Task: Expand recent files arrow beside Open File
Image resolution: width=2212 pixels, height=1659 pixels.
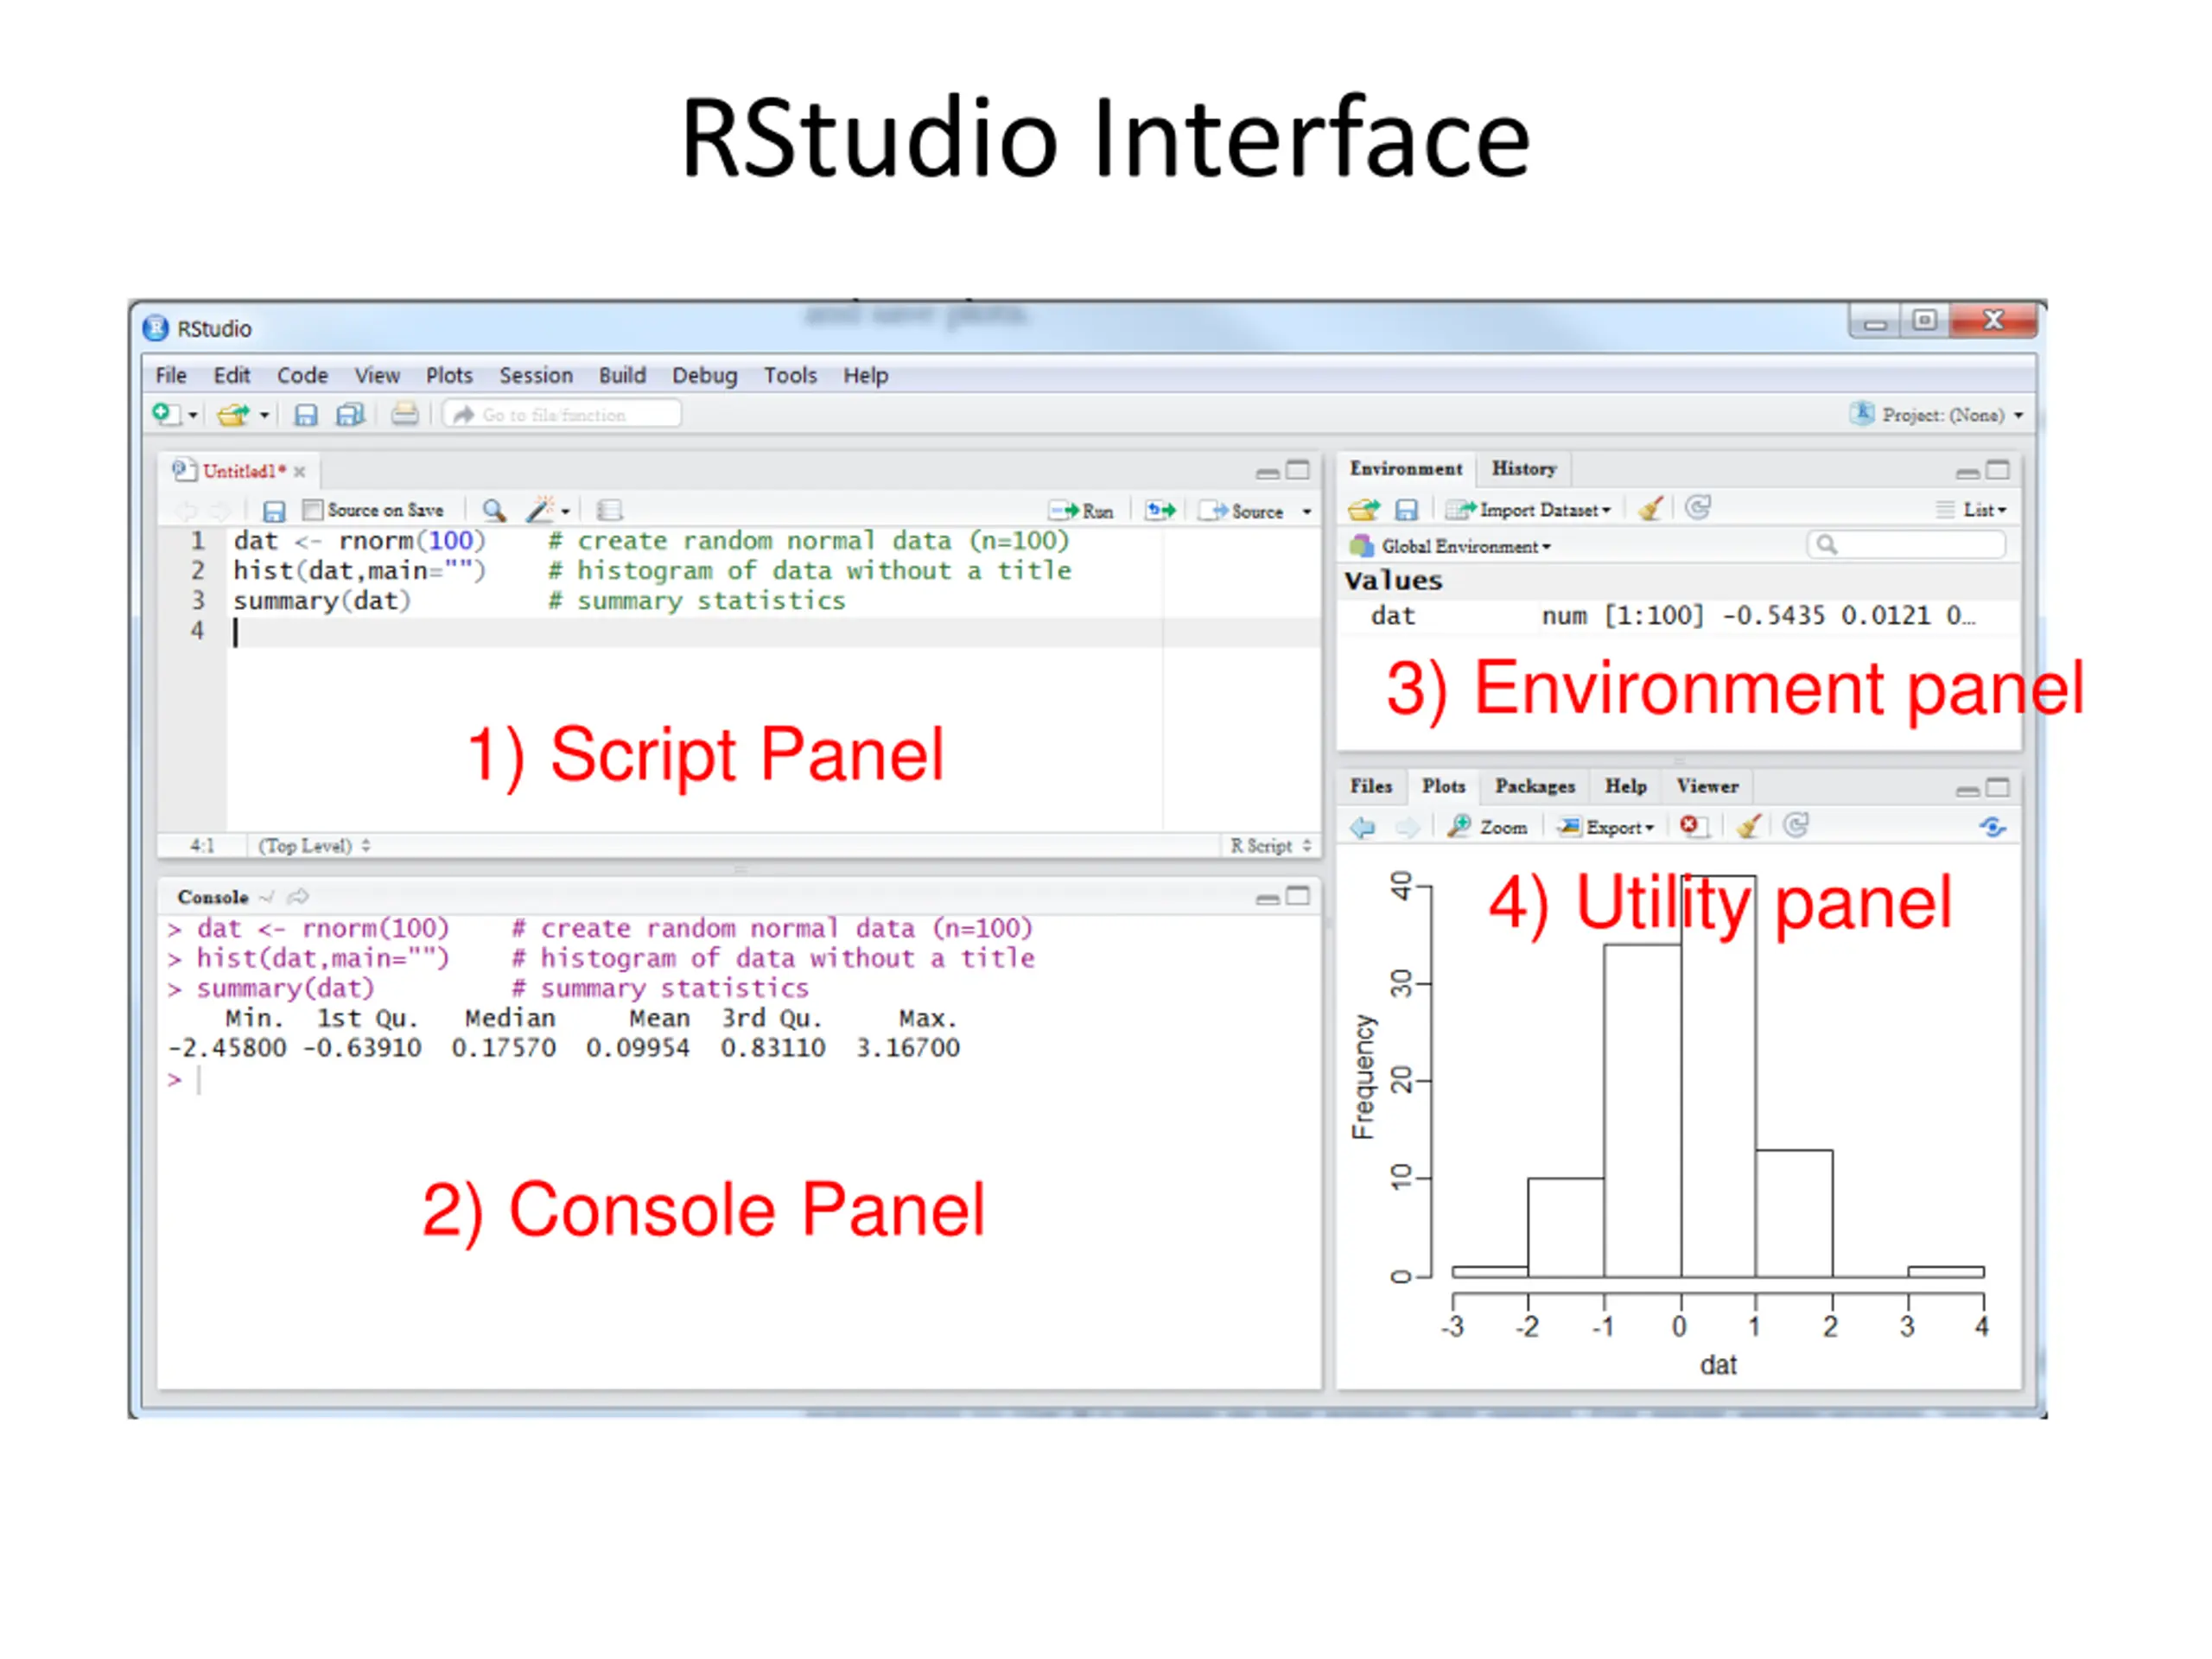Action: pos(264,415)
